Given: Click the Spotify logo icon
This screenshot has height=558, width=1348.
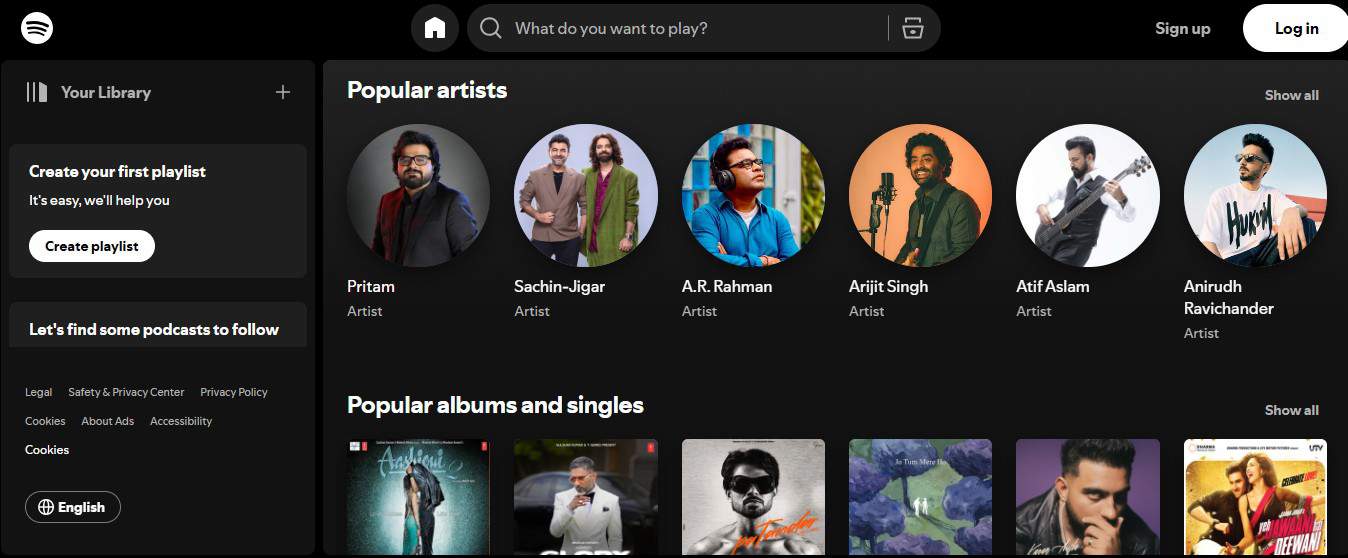Looking at the screenshot, I should tap(37, 28).
